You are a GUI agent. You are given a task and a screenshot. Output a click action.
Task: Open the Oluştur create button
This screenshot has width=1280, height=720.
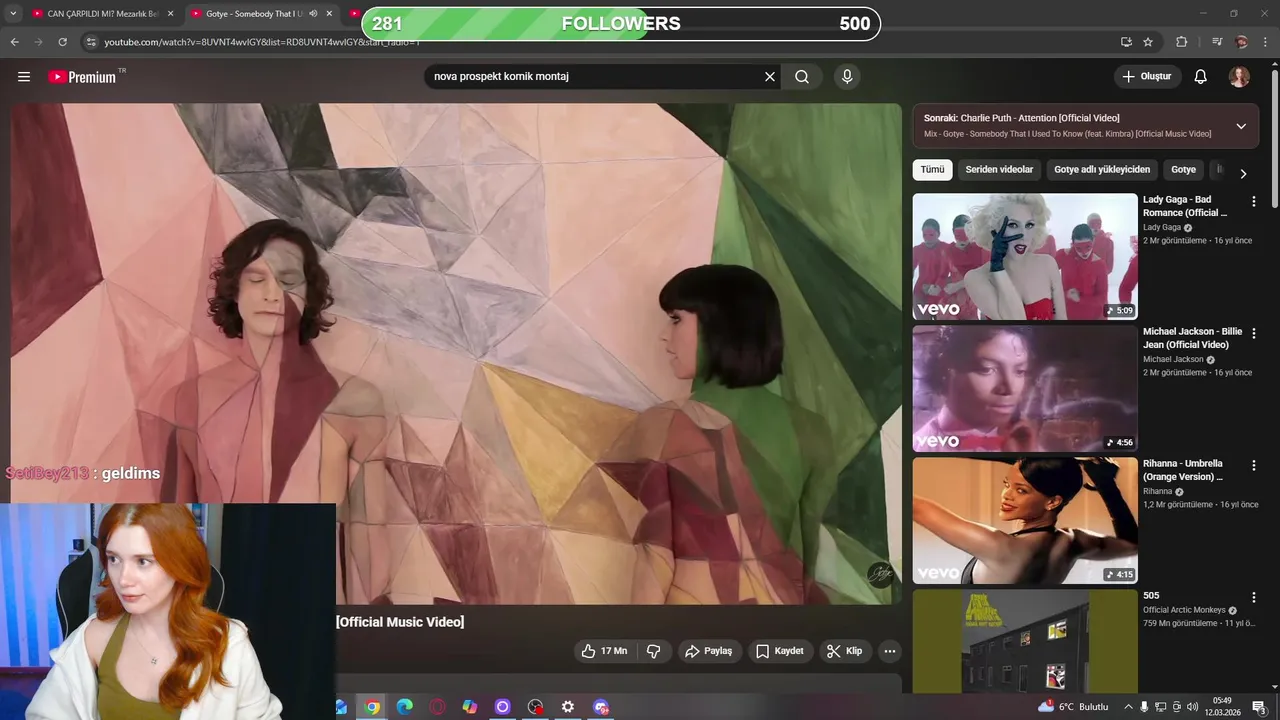click(1147, 77)
